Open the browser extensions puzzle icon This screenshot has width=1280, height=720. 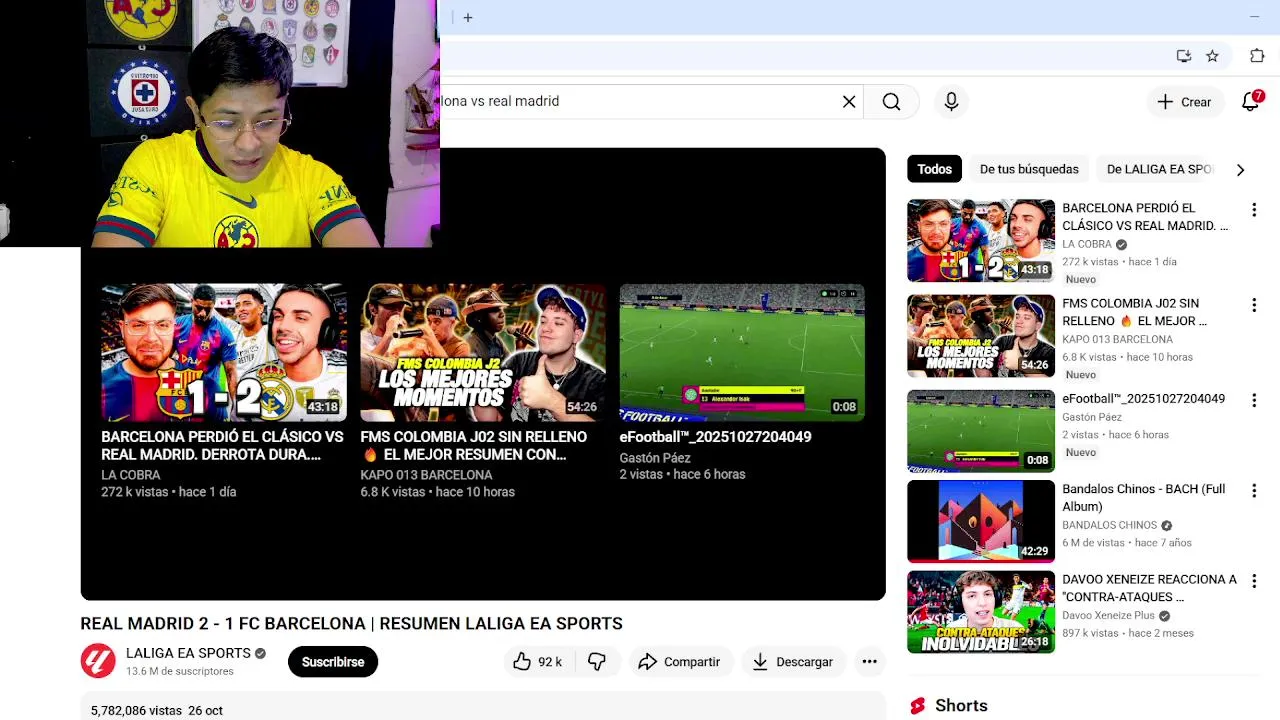1257,56
